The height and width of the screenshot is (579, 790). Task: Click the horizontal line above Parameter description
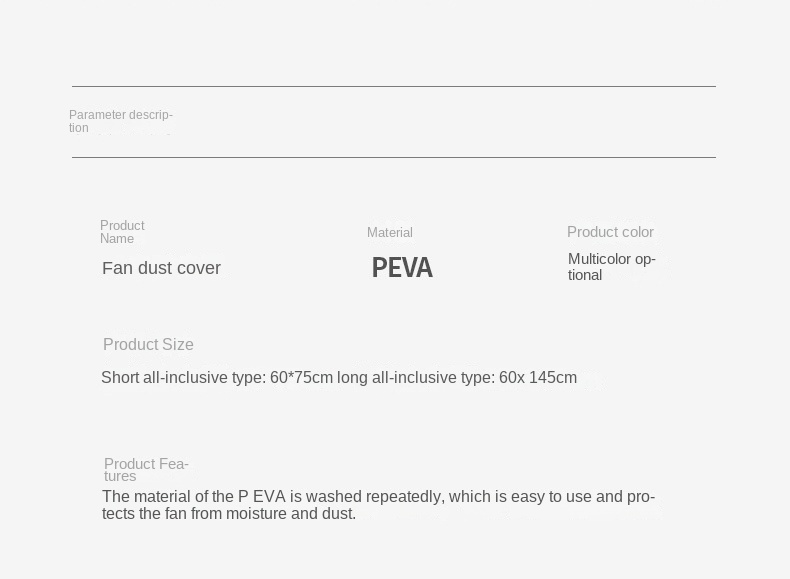pyautogui.click(x=394, y=86)
